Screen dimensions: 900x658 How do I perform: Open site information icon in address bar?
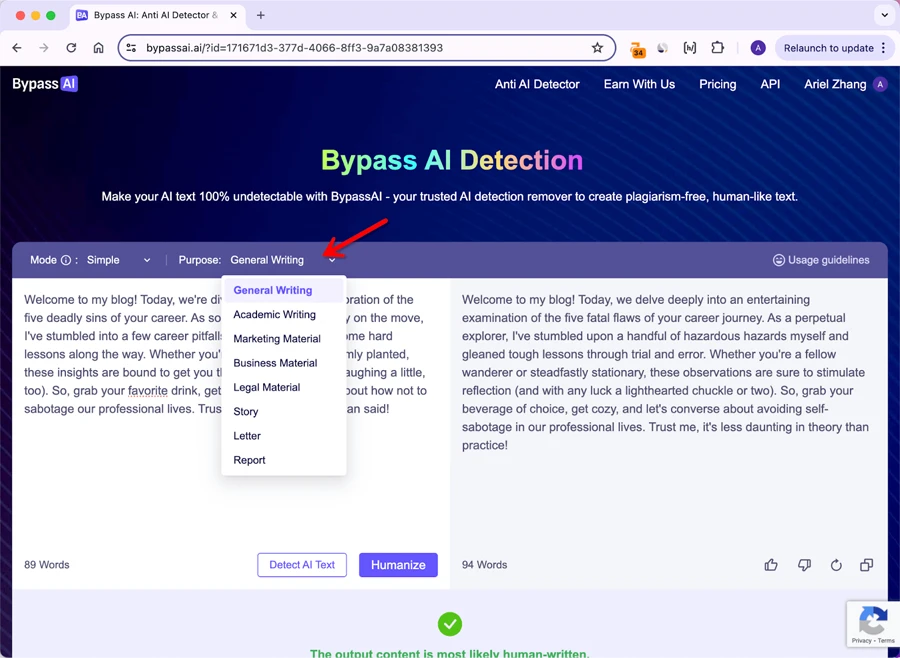coord(131,48)
